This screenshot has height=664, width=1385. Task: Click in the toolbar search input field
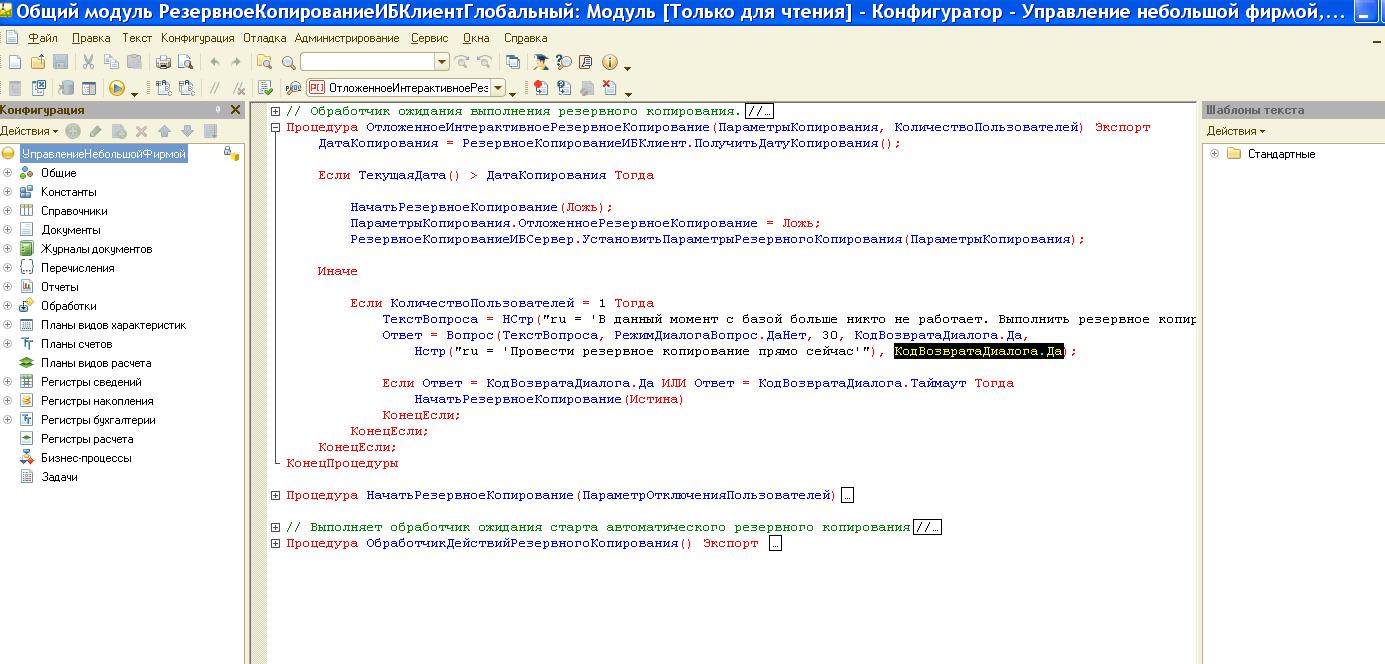click(x=367, y=62)
